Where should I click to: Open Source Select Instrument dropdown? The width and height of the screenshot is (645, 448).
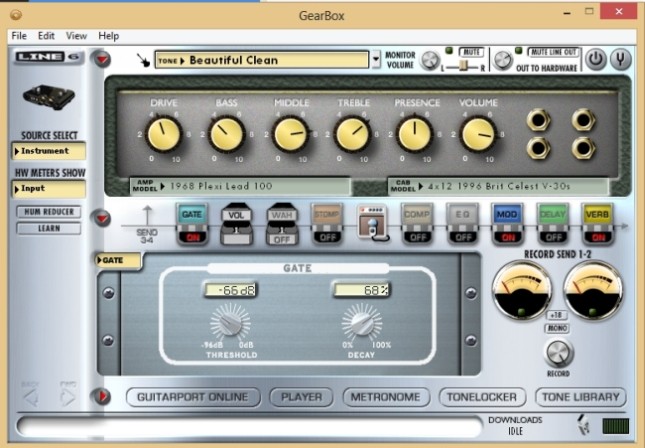(x=49, y=151)
